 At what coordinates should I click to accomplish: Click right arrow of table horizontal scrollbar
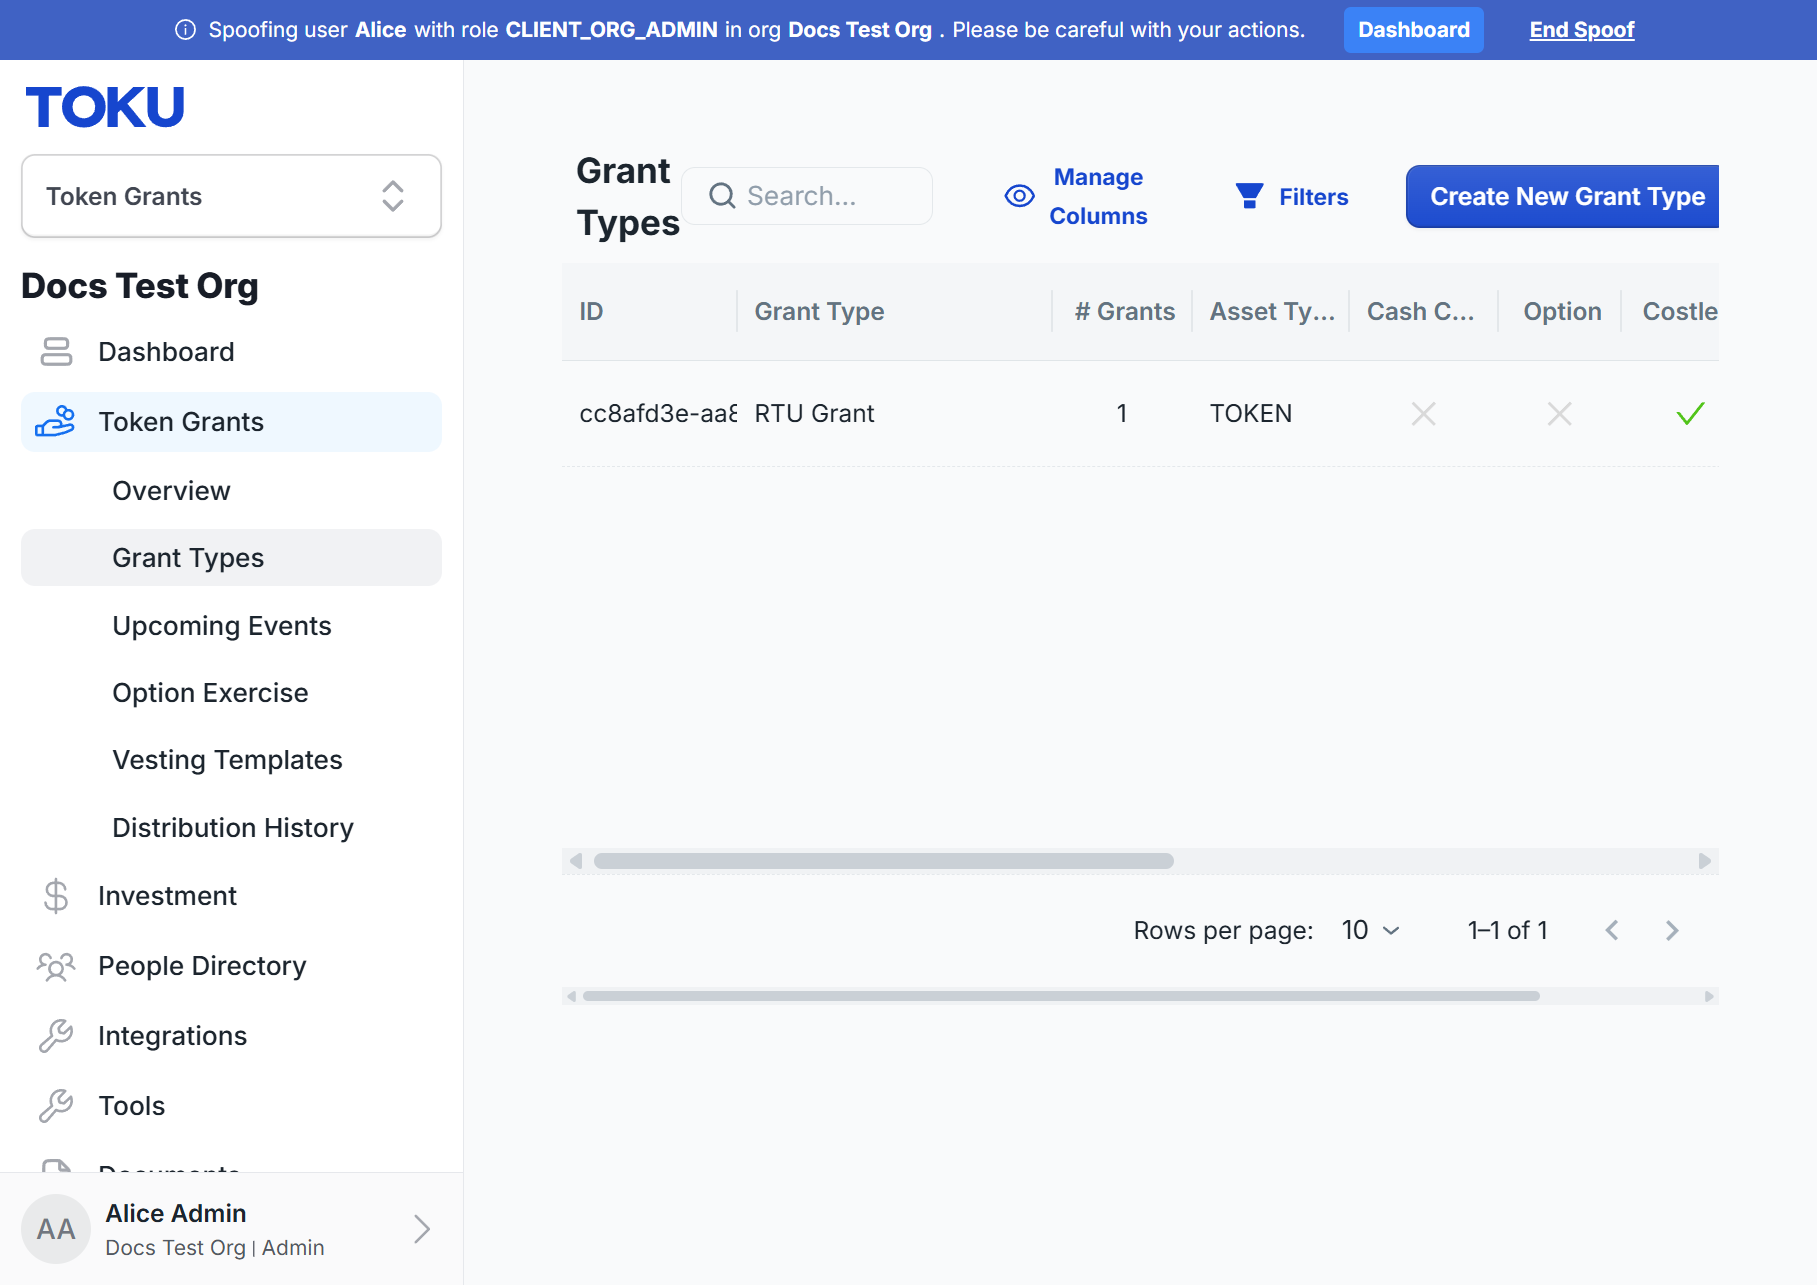tap(1705, 861)
